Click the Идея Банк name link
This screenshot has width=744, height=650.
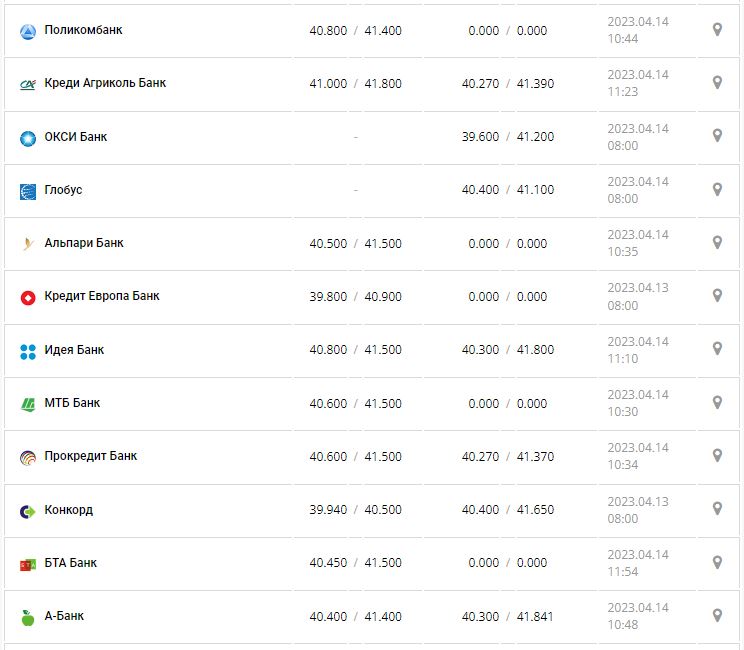tap(74, 350)
